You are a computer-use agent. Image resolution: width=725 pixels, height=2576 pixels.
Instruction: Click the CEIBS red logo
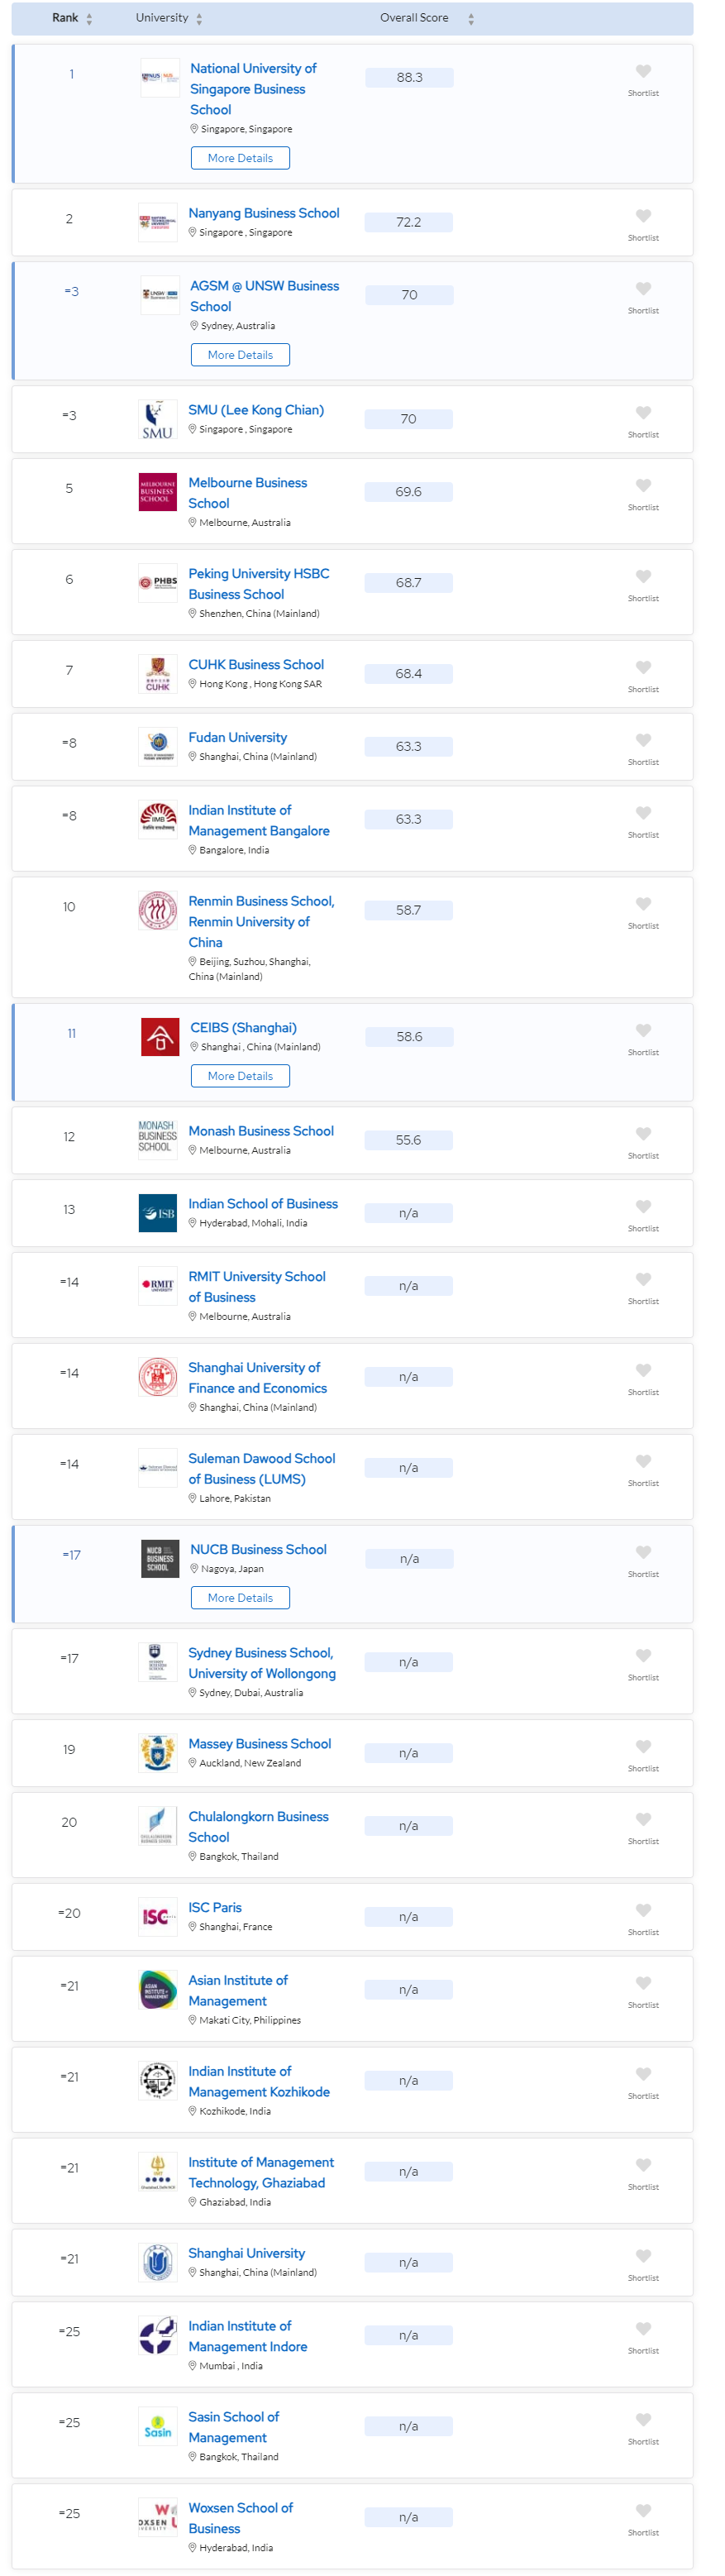[x=160, y=1037]
